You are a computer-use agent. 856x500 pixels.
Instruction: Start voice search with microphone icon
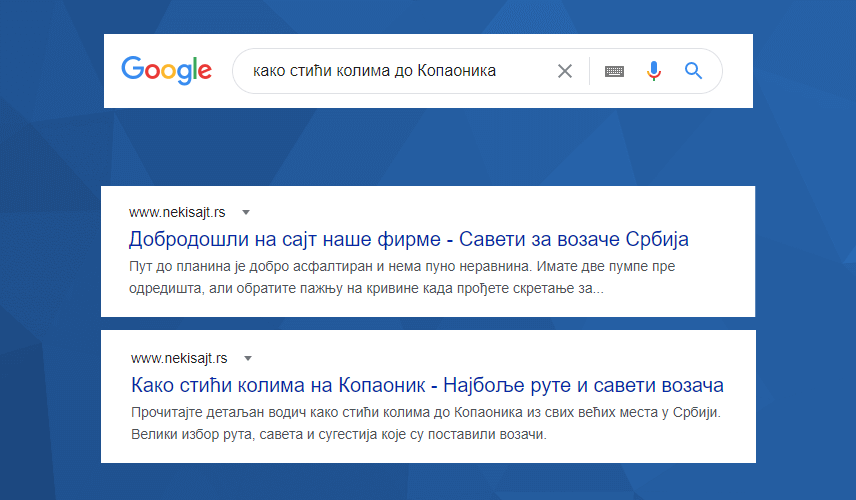(x=654, y=71)
